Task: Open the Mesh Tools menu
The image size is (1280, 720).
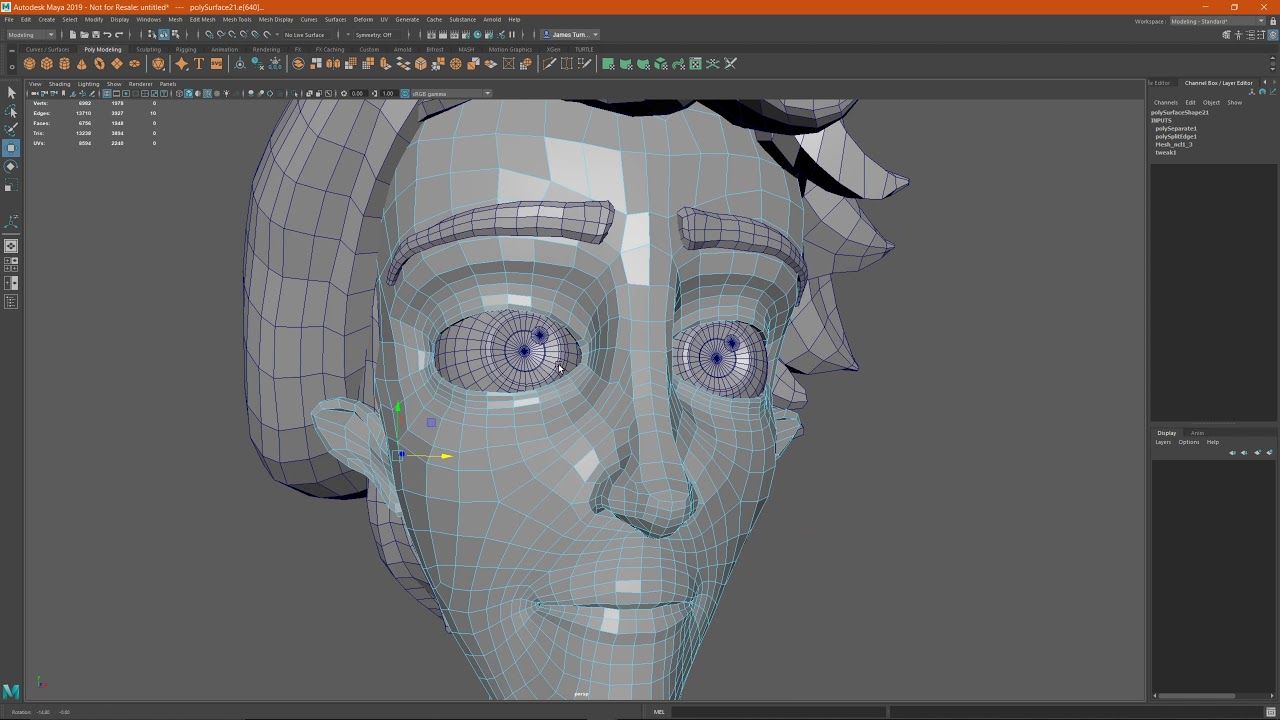Action: tap(237, 19)
